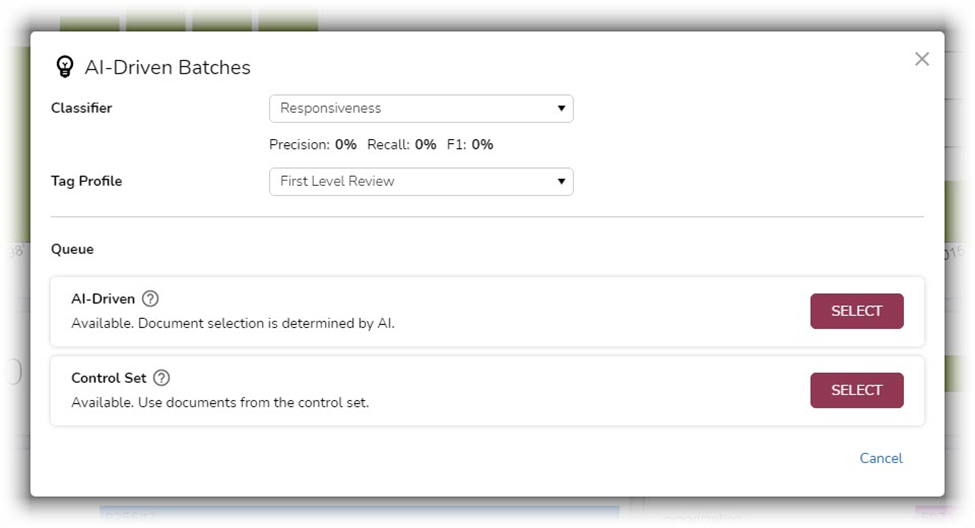
Task: Open the help icon next to AI-Driven
Action: [x=150, y=299]
